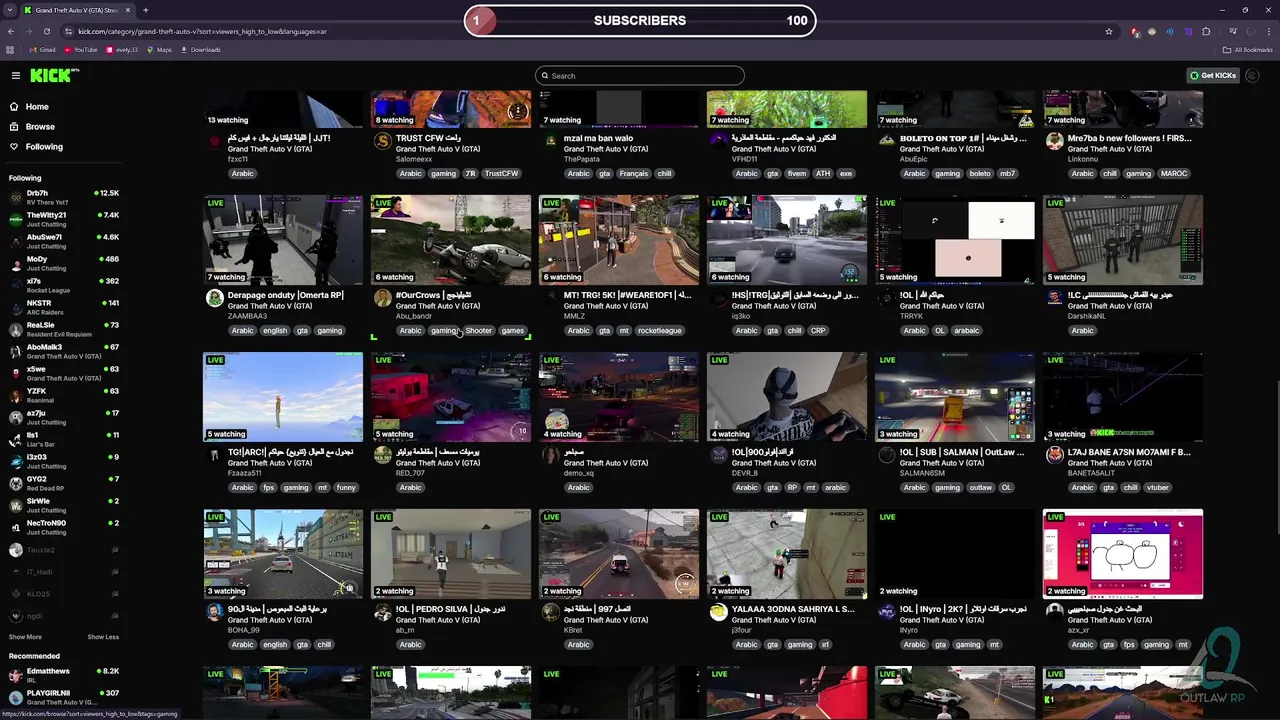The height and width of the screenshot is (720, 1280).
Task: Click the TheWitty21 channel avatar
Action: 15,219
